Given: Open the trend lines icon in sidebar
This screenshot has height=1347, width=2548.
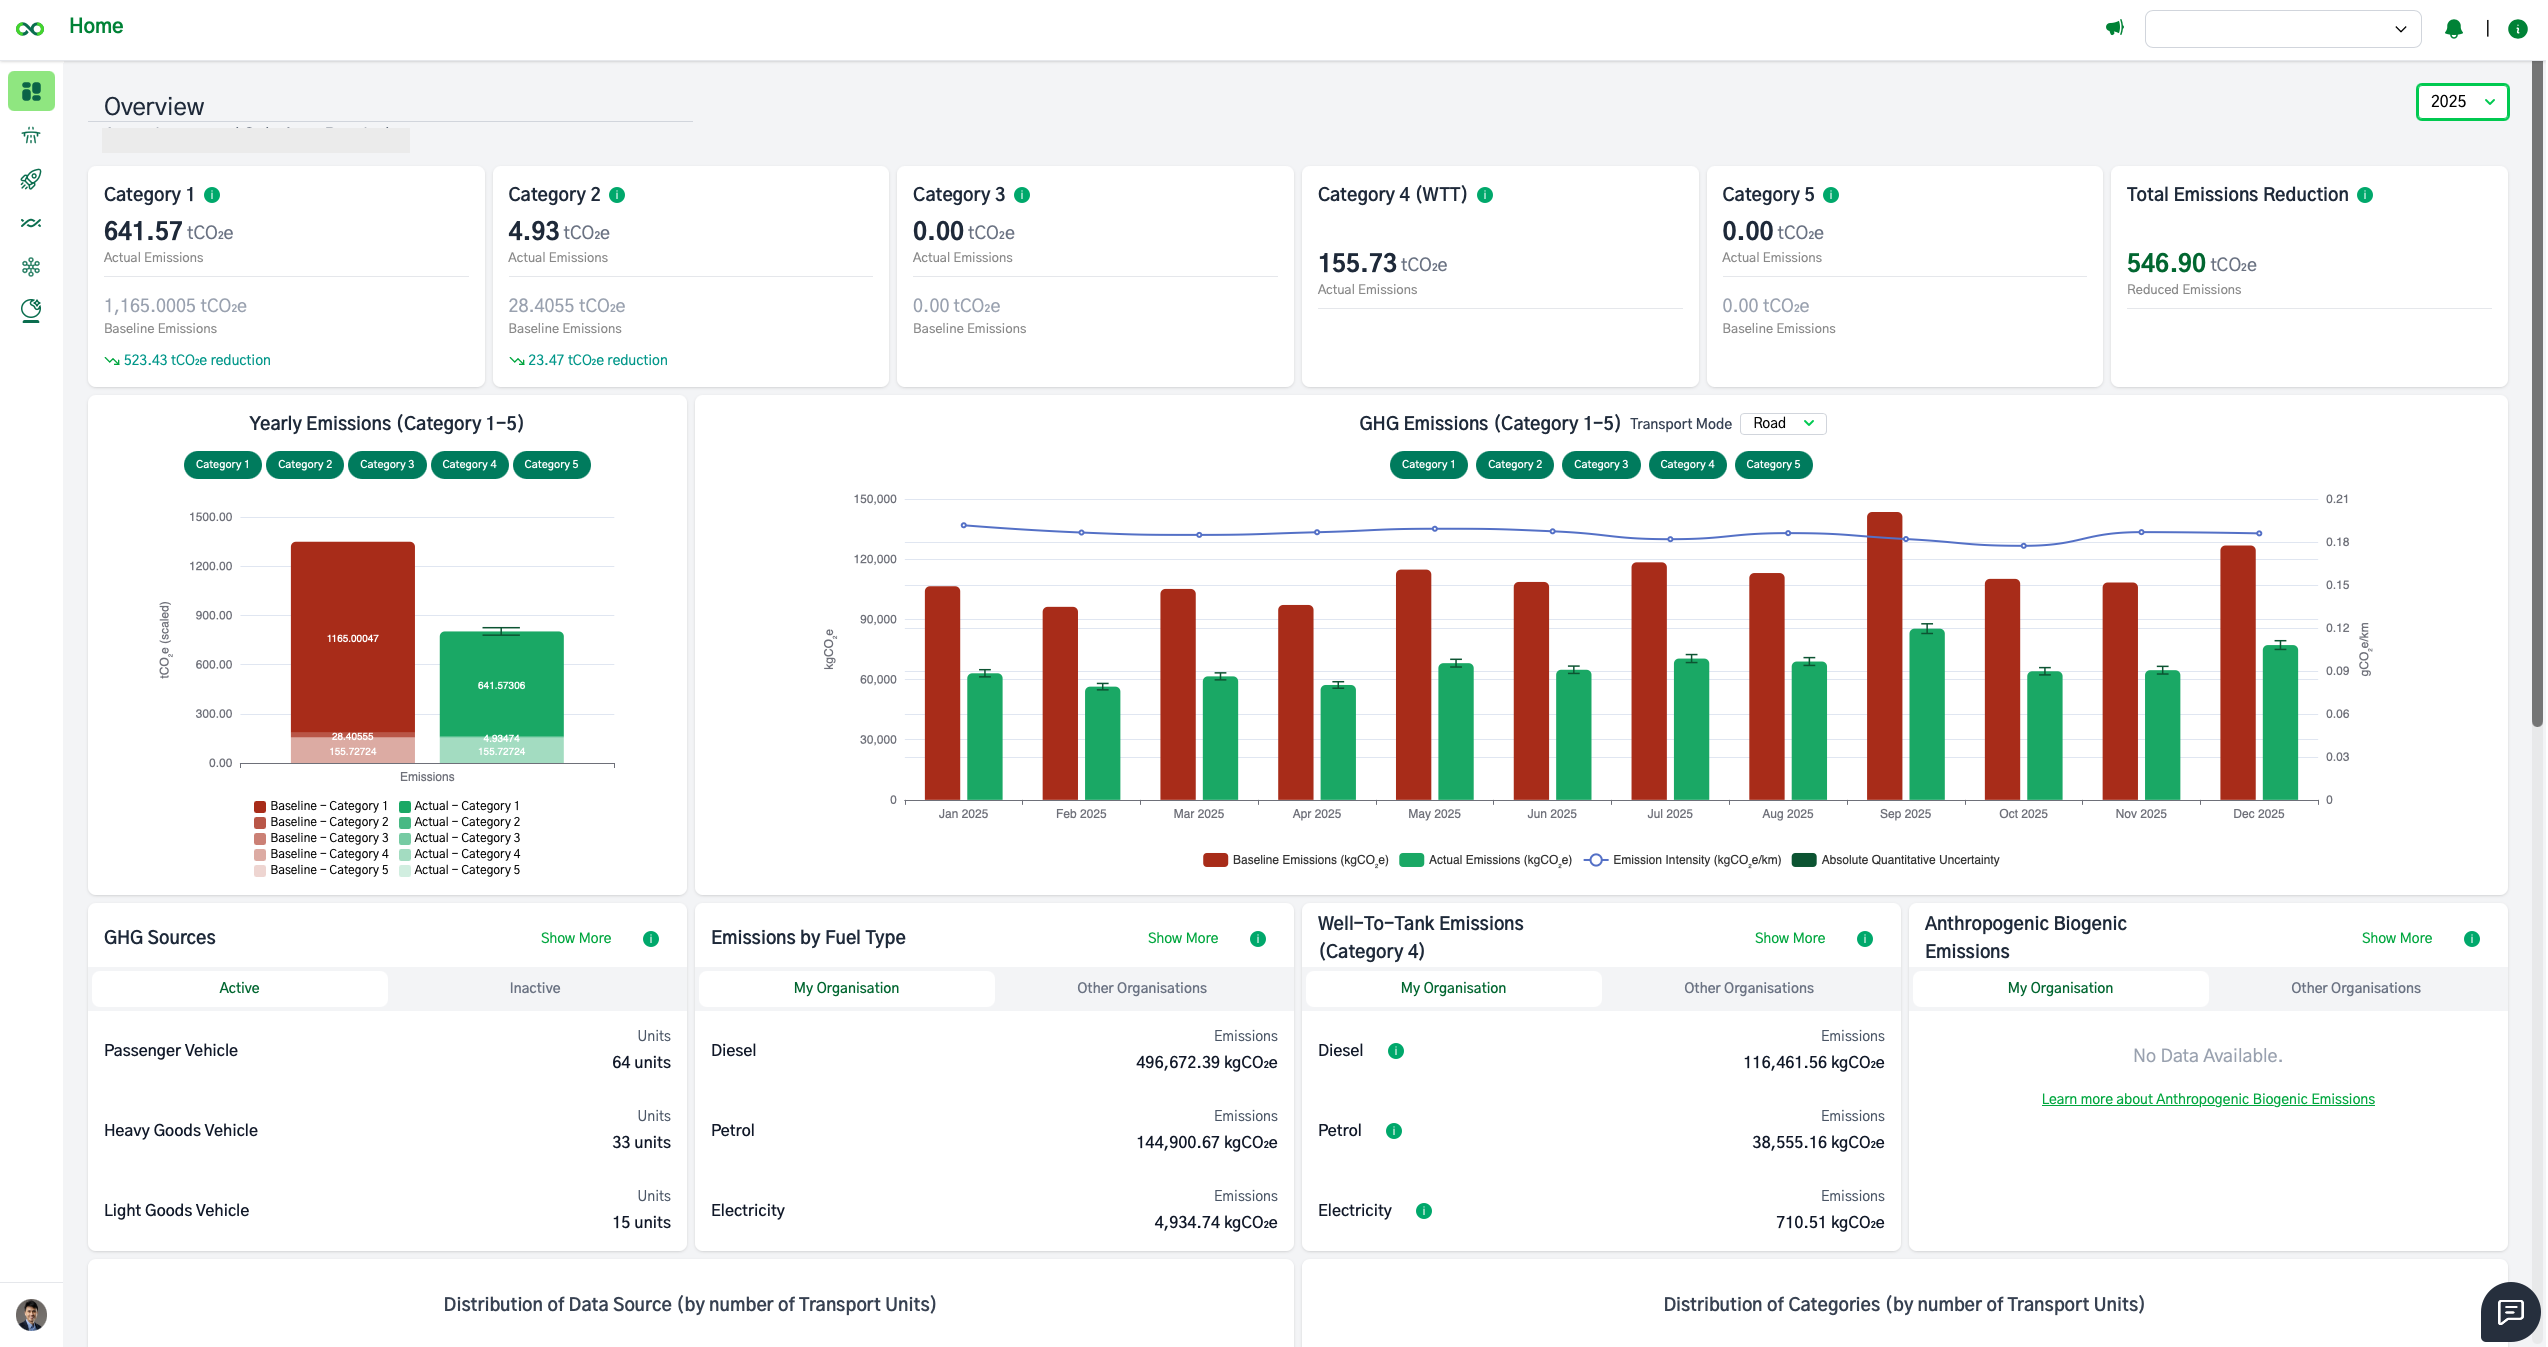Looking at the screenshot, I should 31,223.
